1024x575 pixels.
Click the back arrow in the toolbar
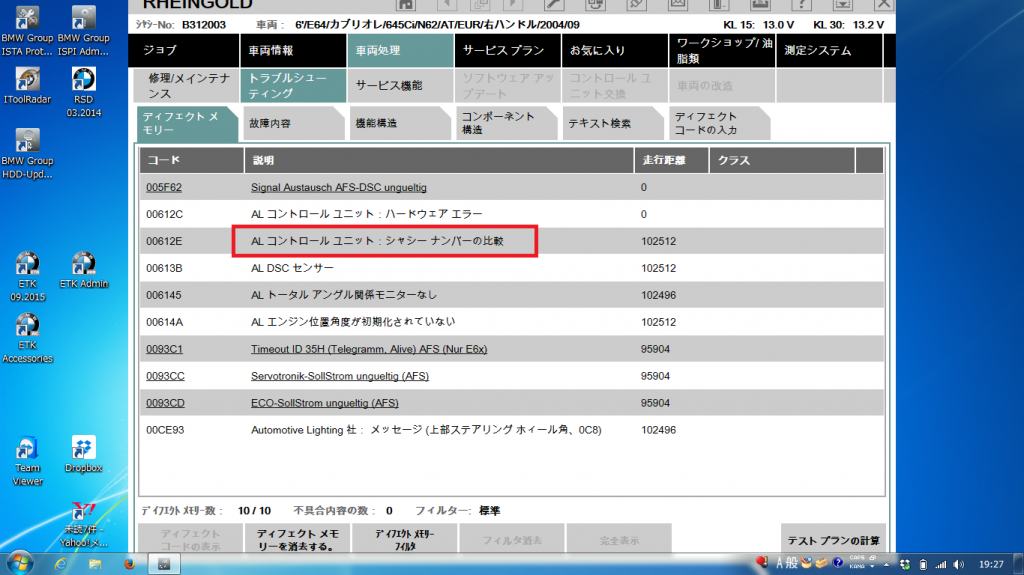tap(447, 5)
